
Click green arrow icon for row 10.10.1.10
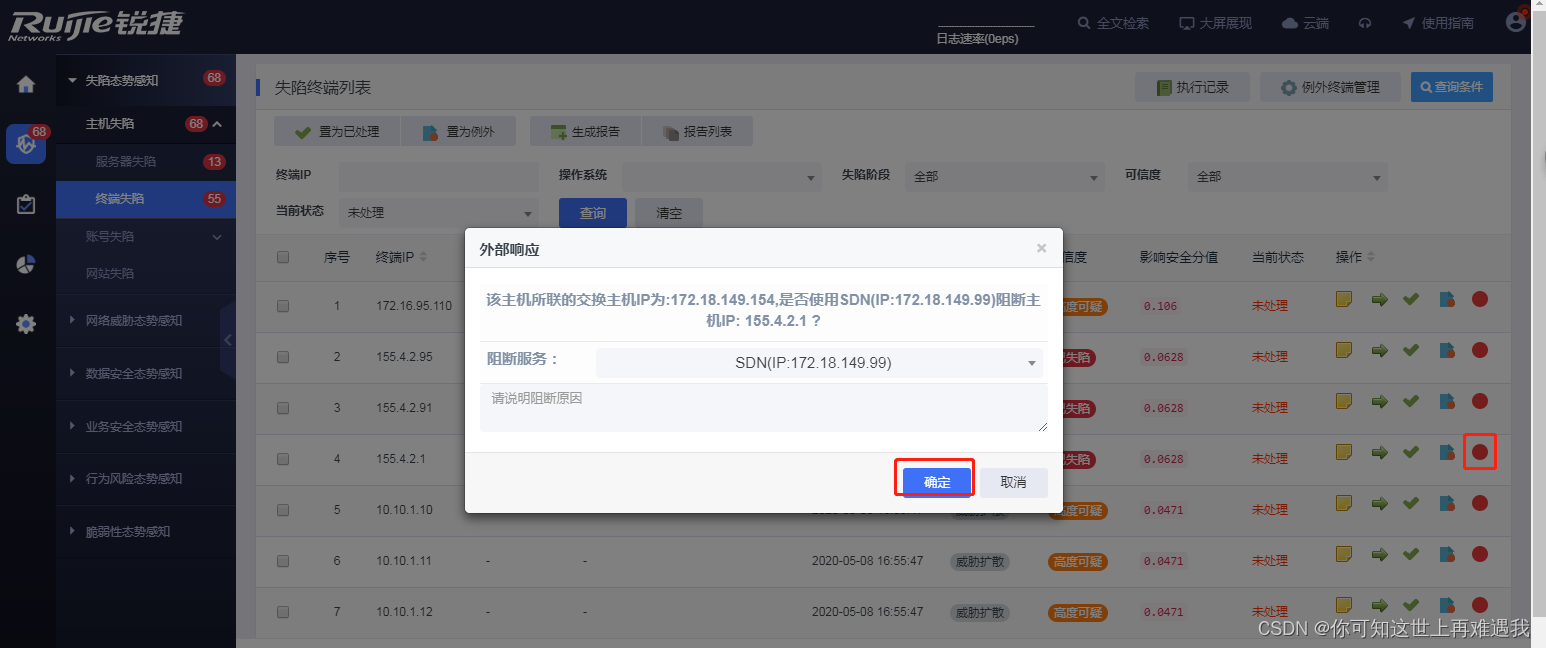(x=1379, y=503)
